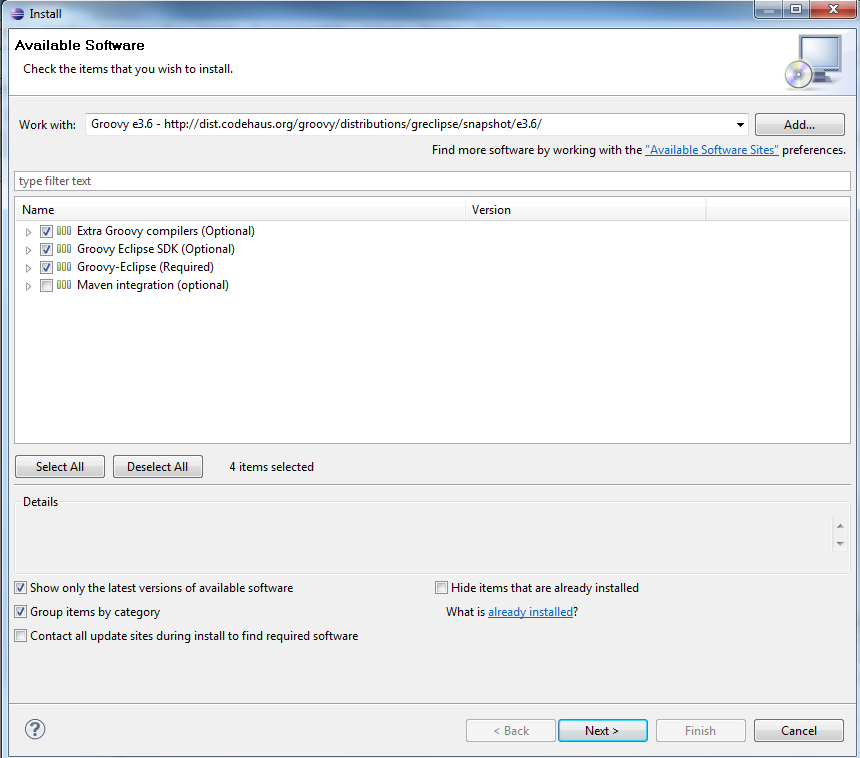Click the Next > button

[x=602, y=731]
